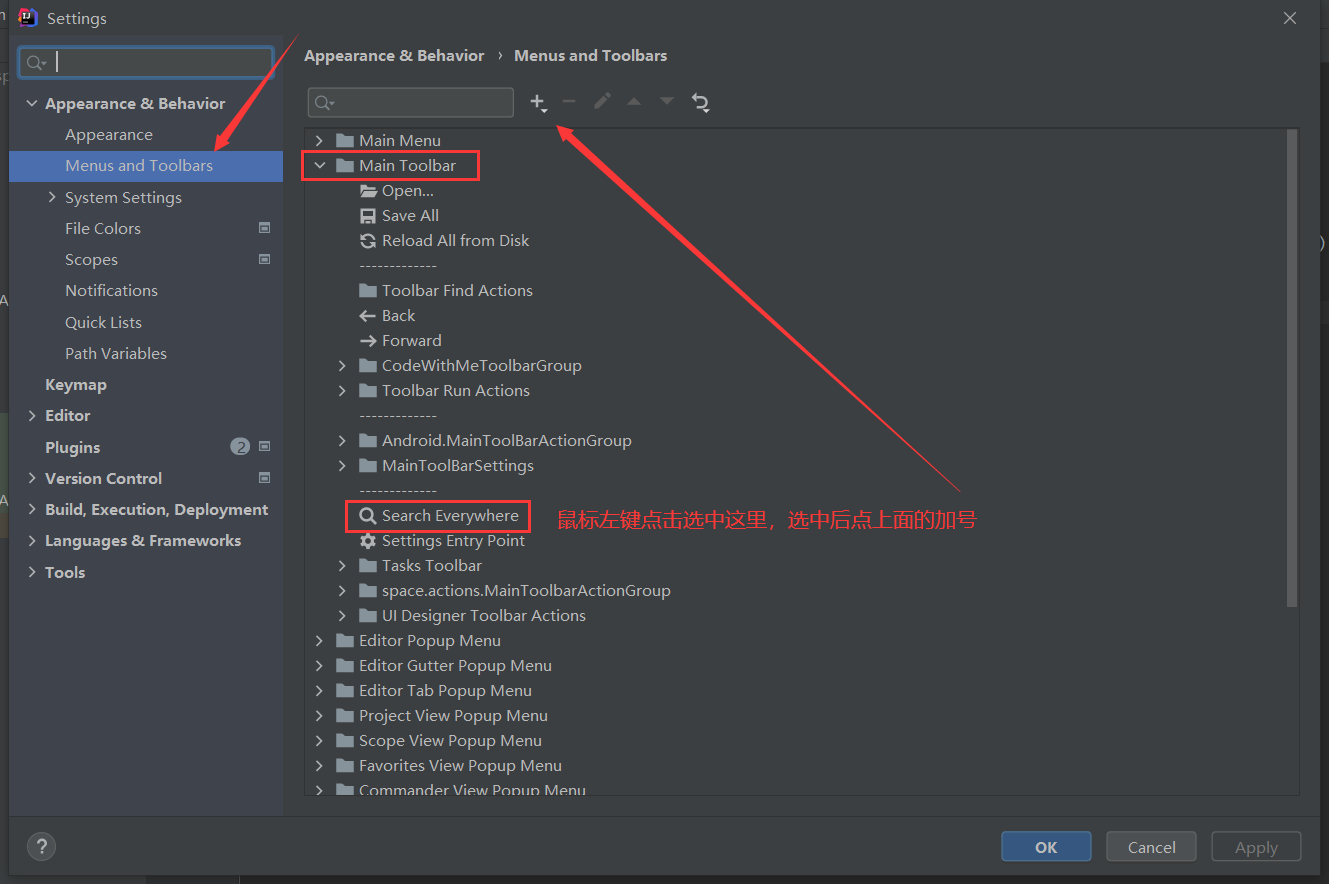
Task: Click the Plugins update count badge
Action: pyautogui.click(x=240, y=447)
